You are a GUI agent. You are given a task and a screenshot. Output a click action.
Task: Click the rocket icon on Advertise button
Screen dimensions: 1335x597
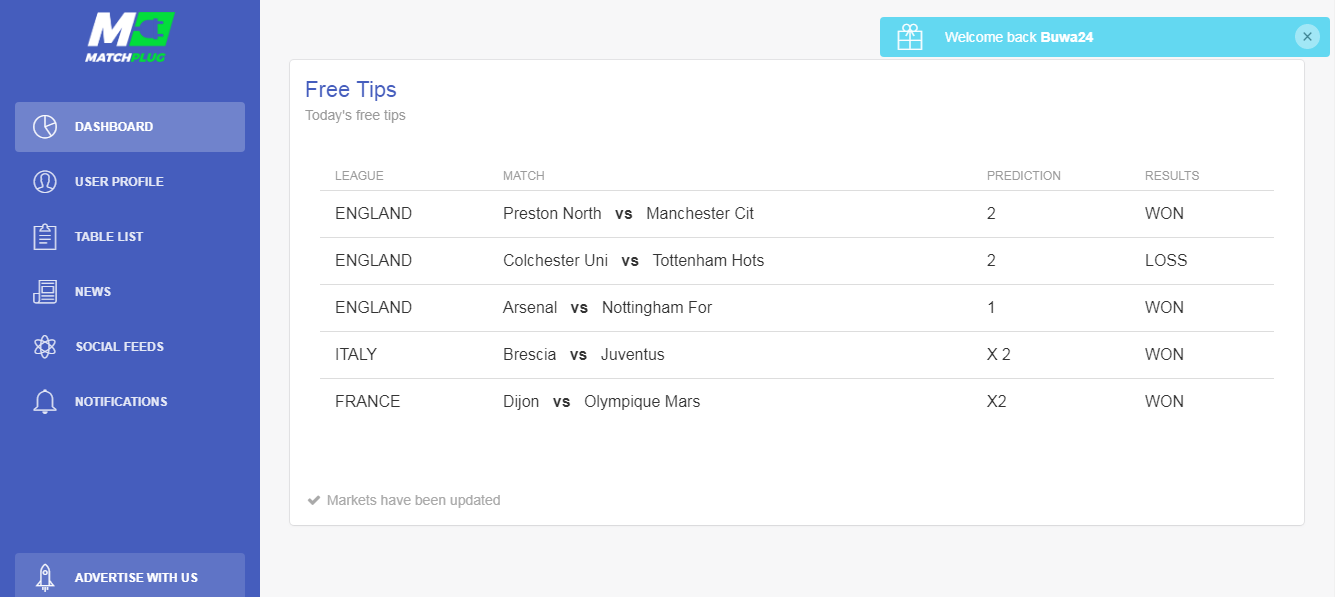coord(45,577)
